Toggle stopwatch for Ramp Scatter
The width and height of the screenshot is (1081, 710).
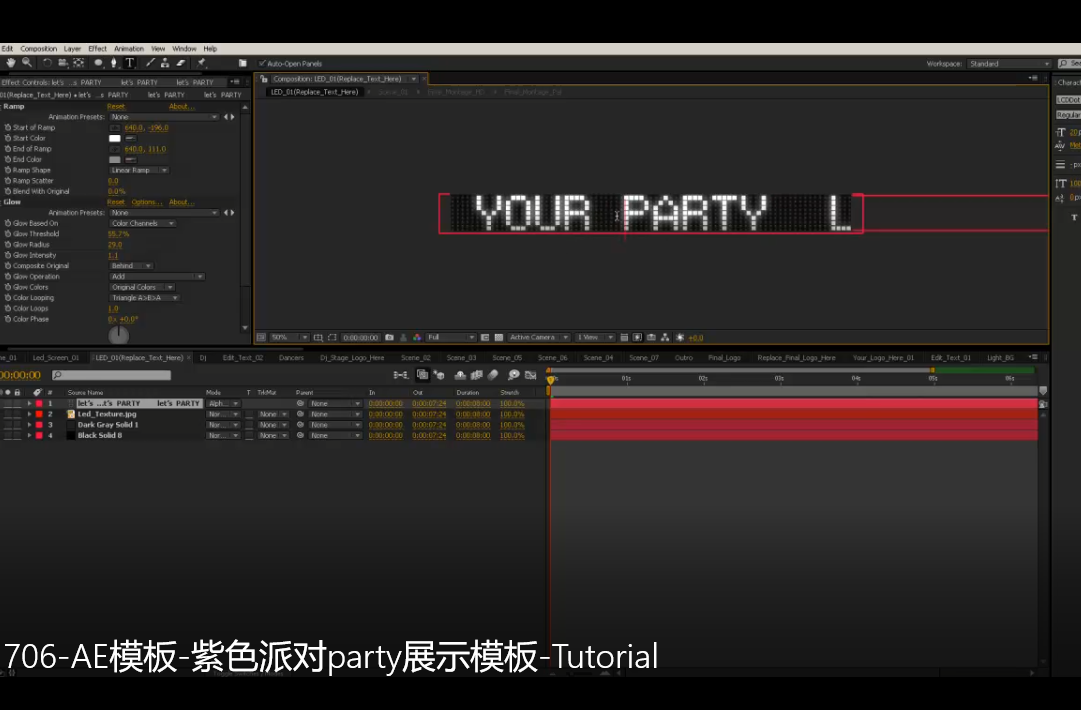(8, 181)
